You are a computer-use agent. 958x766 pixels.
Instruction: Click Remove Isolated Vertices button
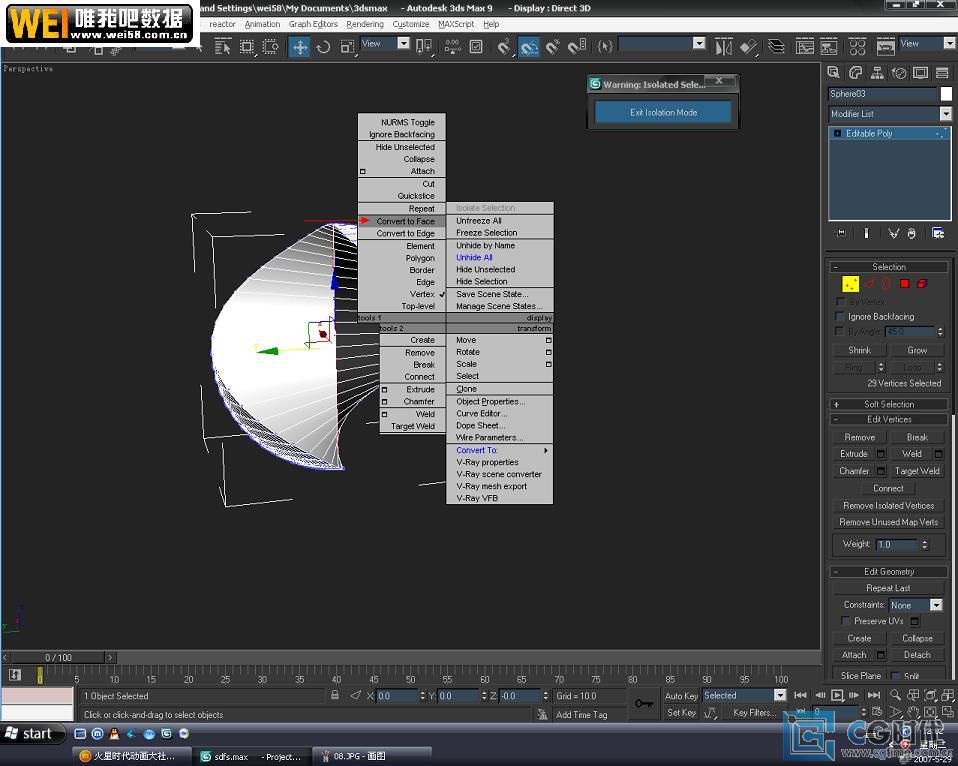pyautogui.click(x=888, y=506)
